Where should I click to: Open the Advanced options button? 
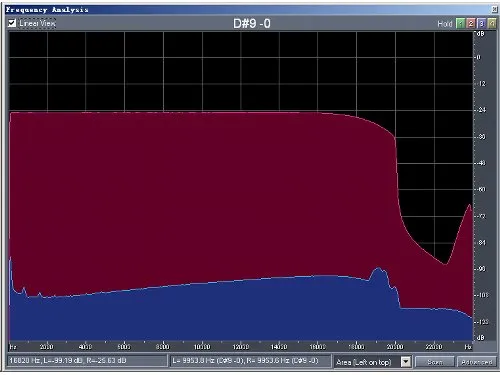coord(477,362)
